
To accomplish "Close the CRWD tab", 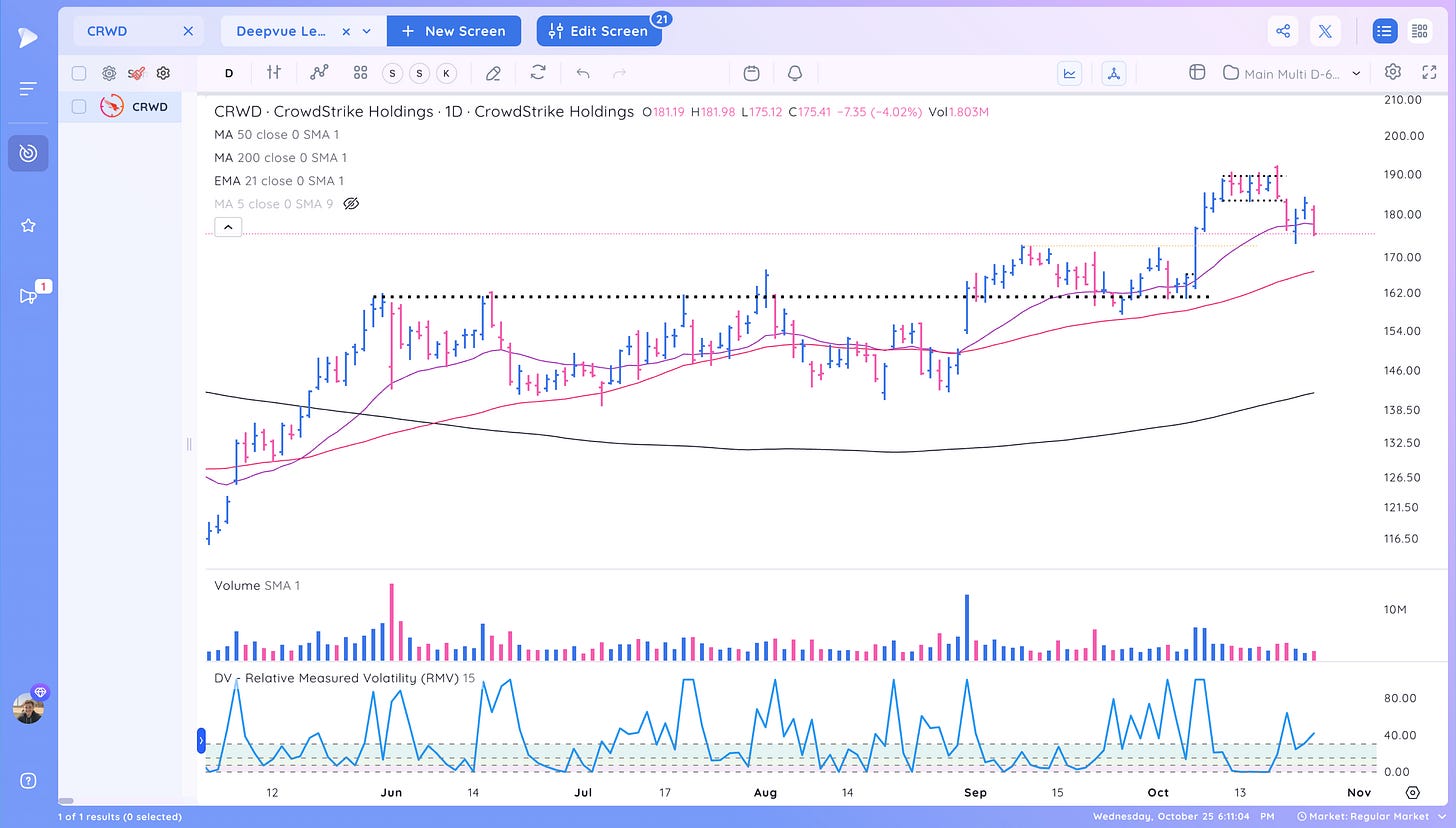I will pos(188,31).
